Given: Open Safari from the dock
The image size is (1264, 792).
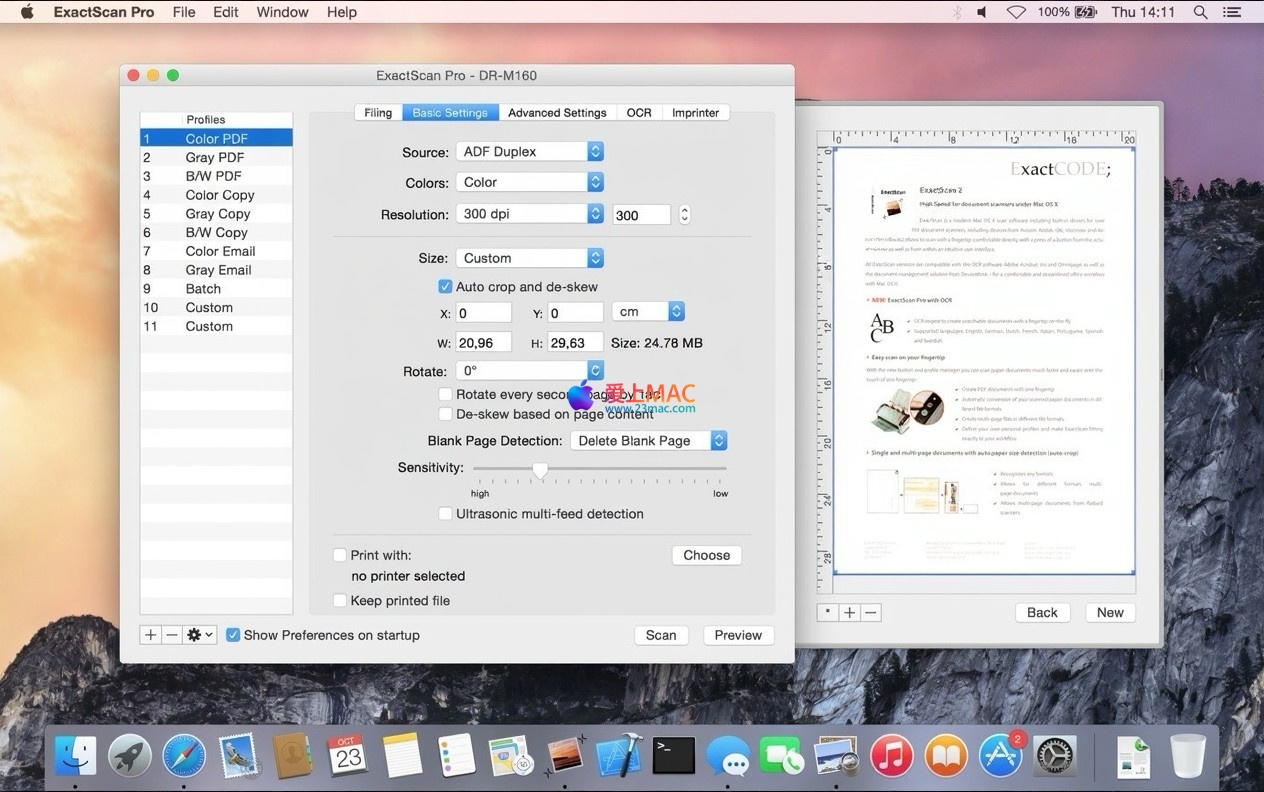Looking at the screenshot, I should coord(184,756).
